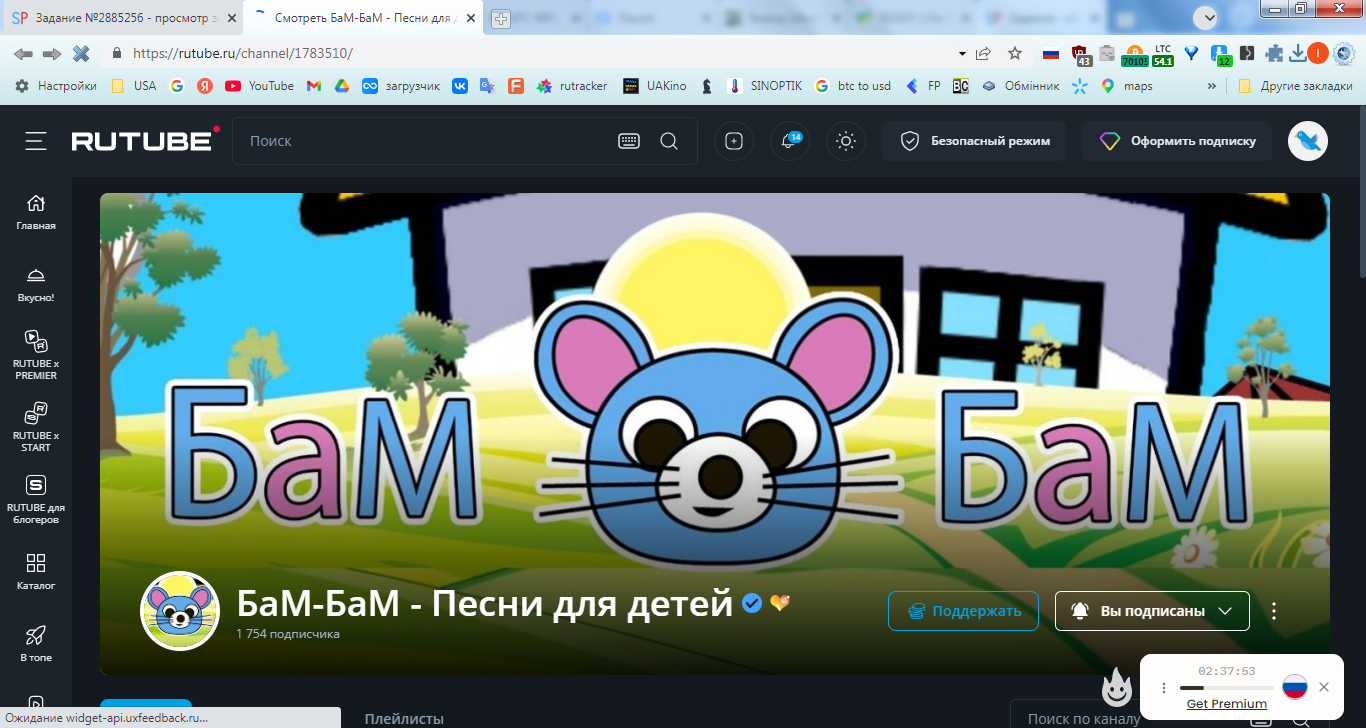Viewport: 1366px width, 728px height.
Task: Open the user profile avatar
Action: click(x=1308, y=141)
